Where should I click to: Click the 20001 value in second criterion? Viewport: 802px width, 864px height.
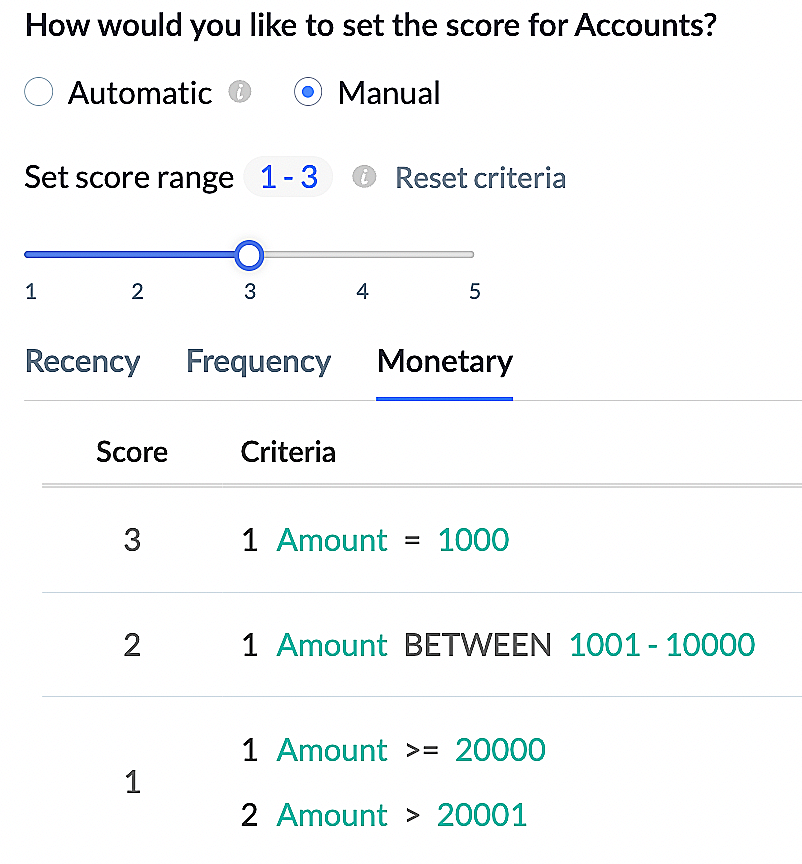[x=482, y=815]
